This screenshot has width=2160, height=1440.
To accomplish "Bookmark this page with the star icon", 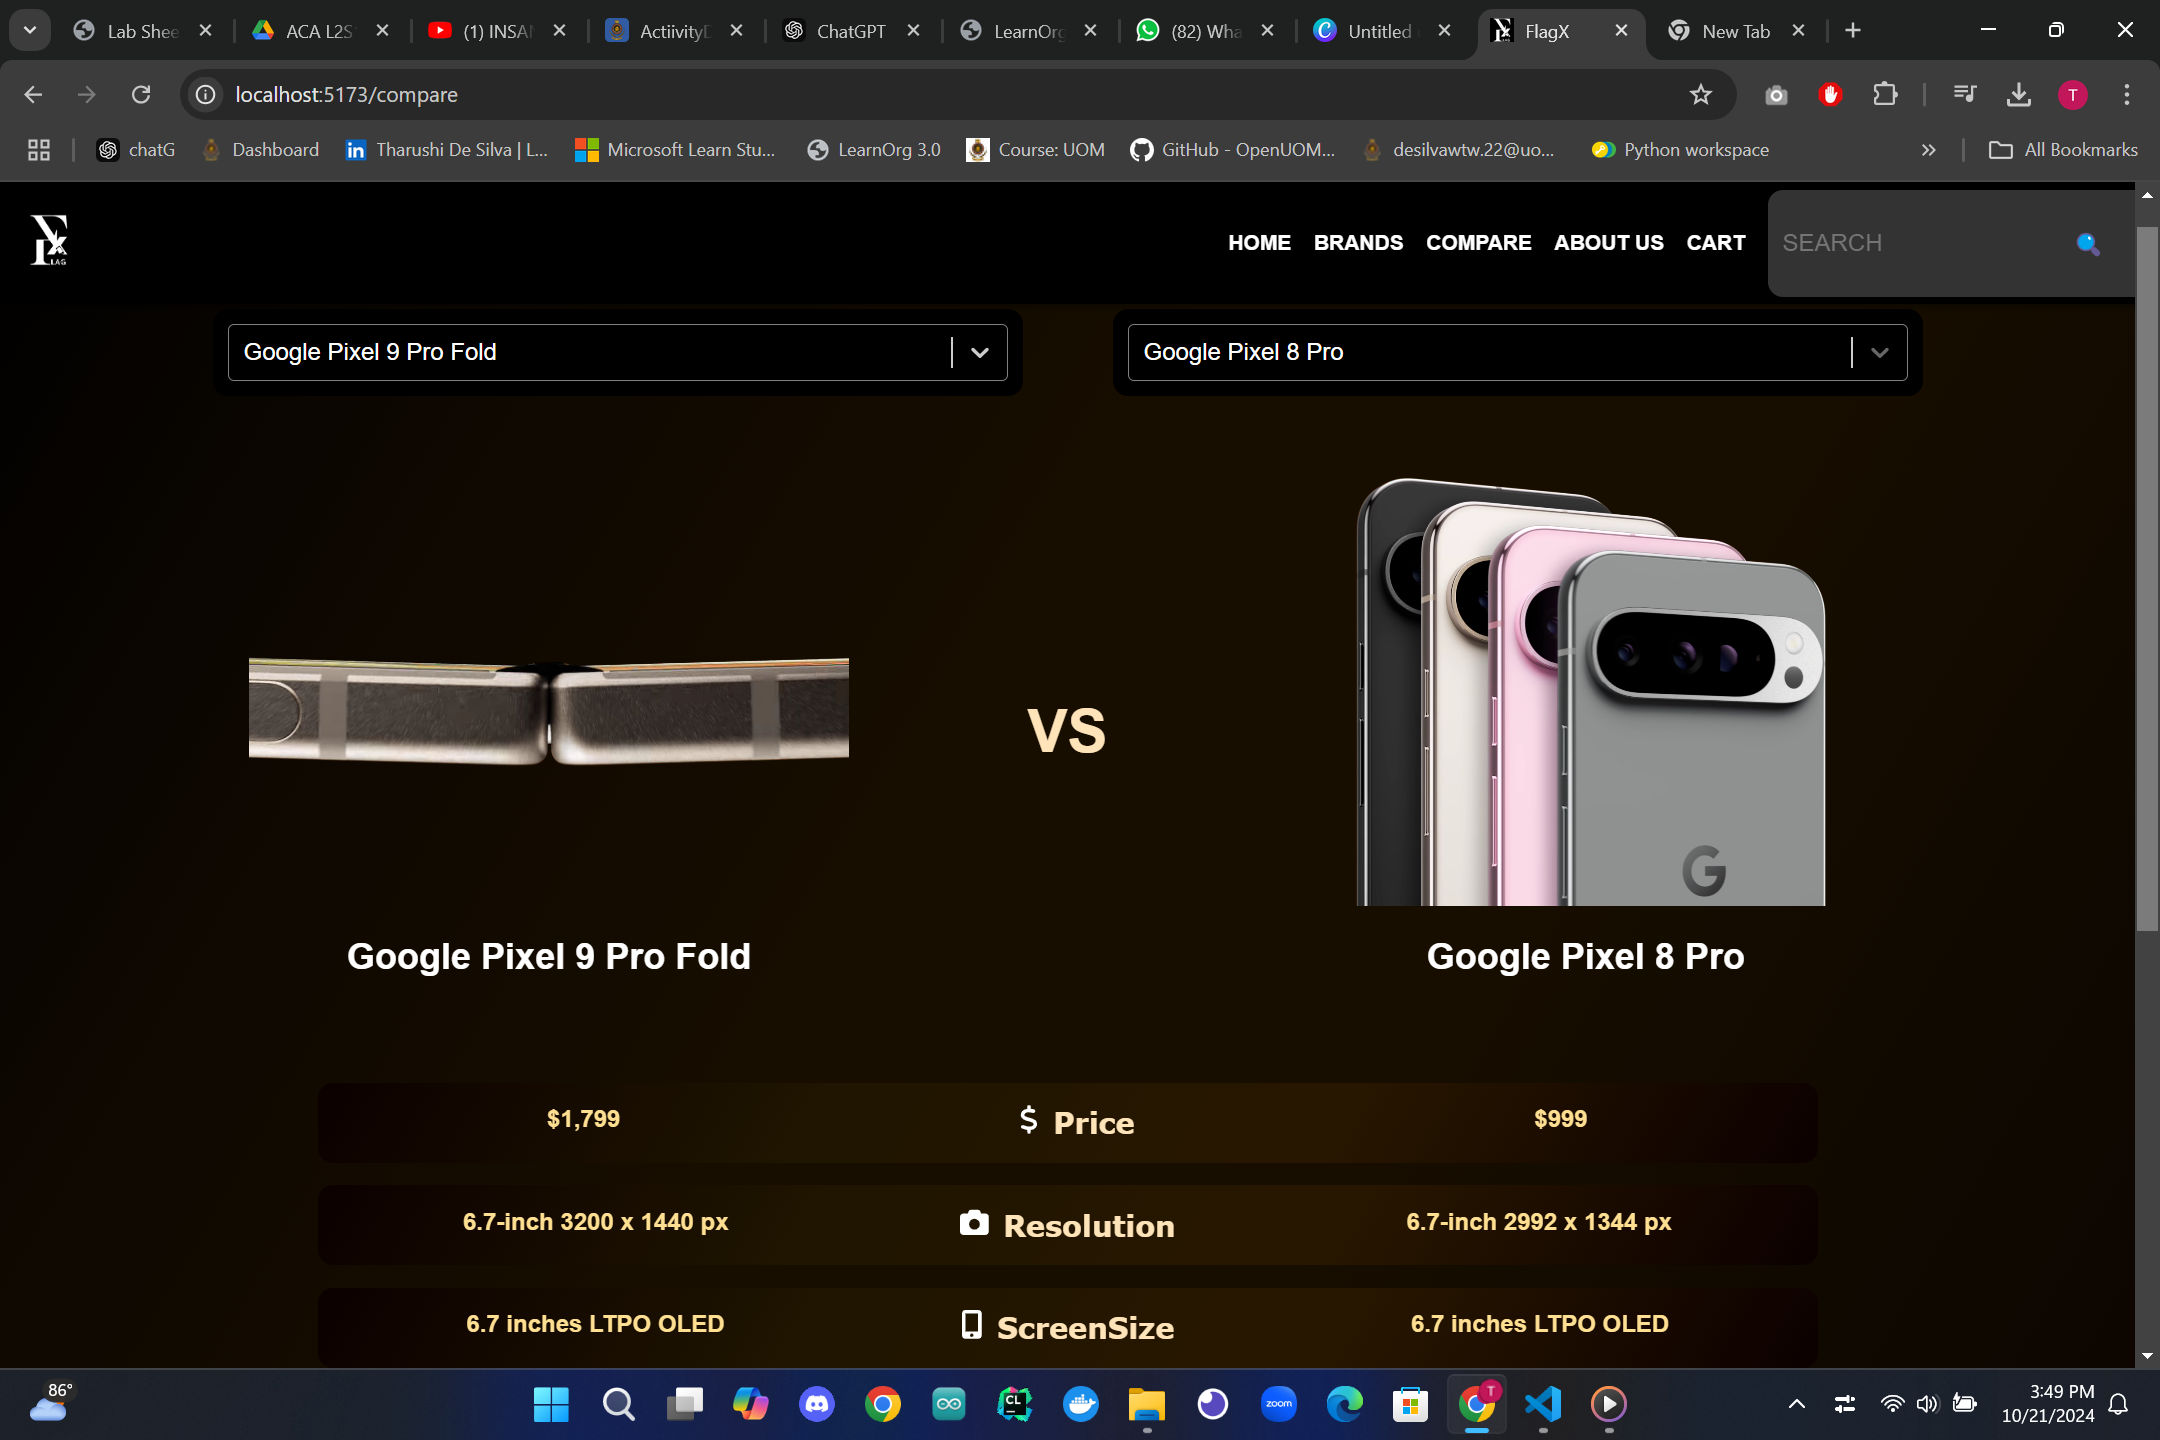I will pyautogui.click(x=1700, y=94).
